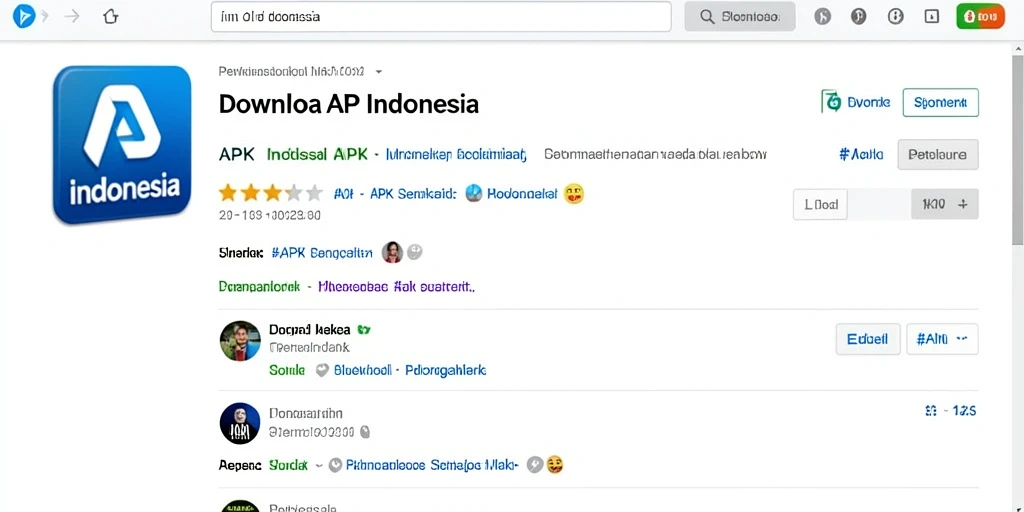
Task: Click the gray lightning circle icon
Action: (534, 464)
